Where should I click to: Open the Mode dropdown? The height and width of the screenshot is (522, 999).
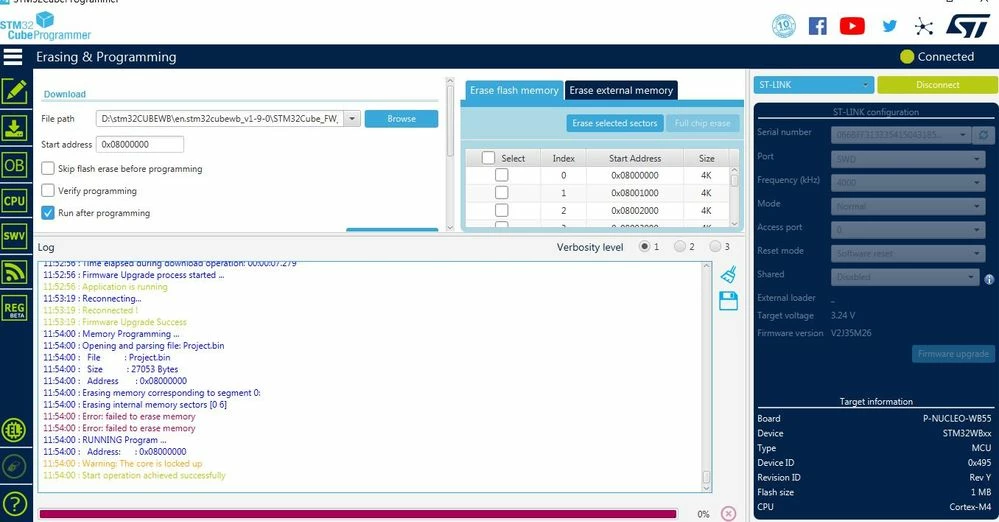click(x=908, y=206)
